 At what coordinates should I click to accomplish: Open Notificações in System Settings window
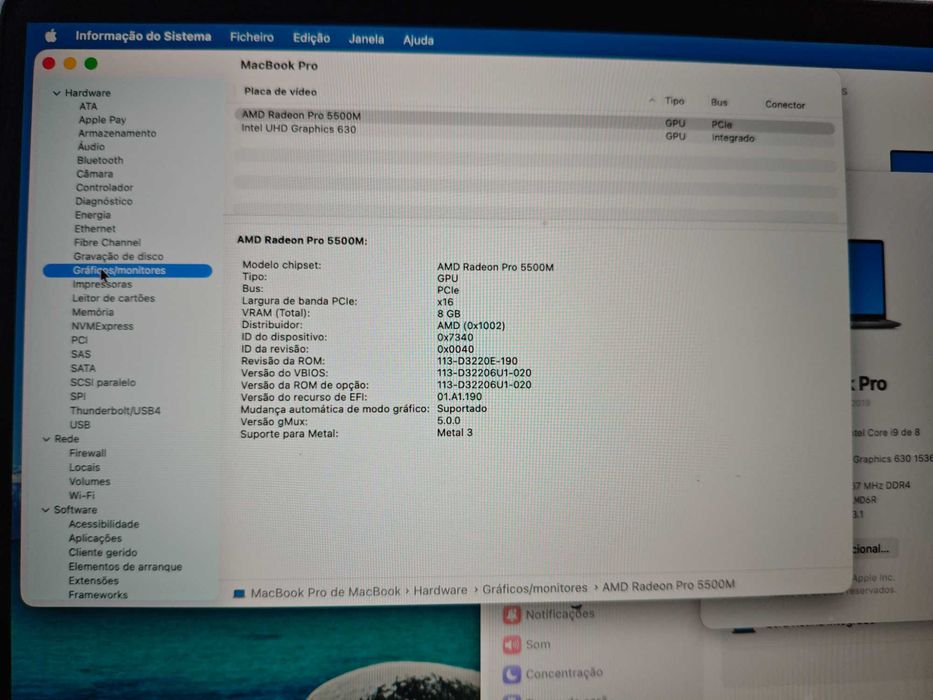[x=559, y=614]
